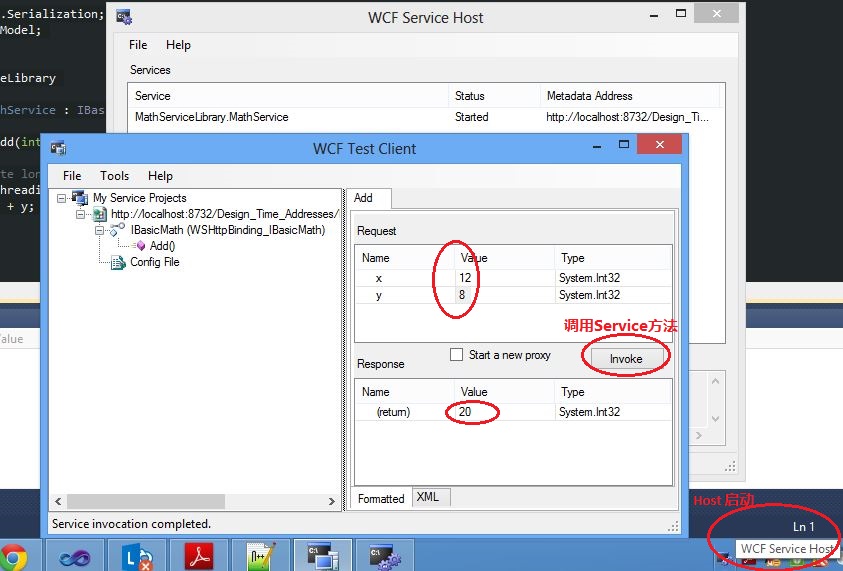
Task: Click the Config File document icon
Action: coord(118,262)
